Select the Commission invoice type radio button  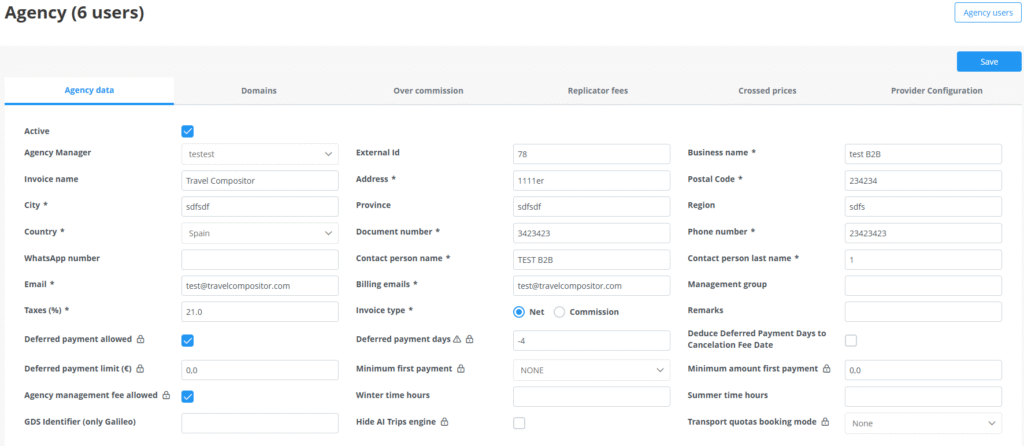[559, 312]
